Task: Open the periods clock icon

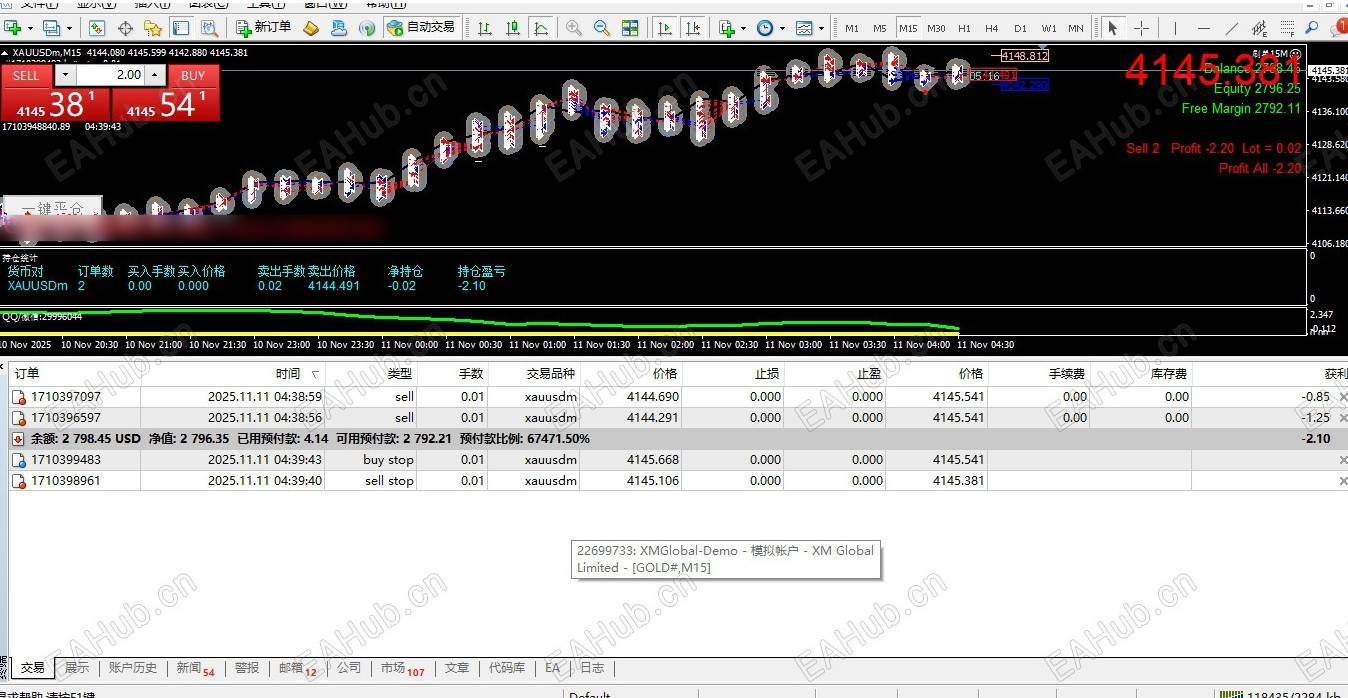Action: 765,28
